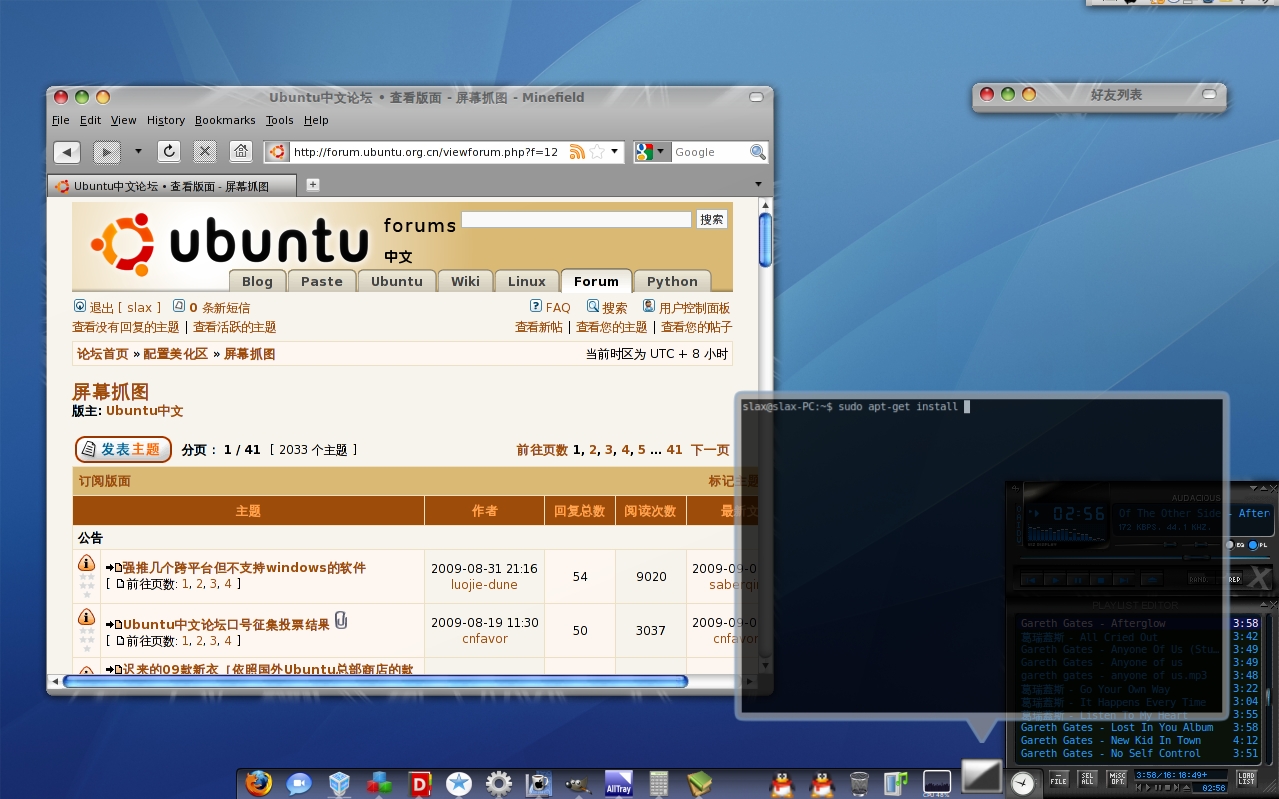The image size is (1279, 799).
Task: Play Gareth Gates - New Kid In Town
Action: (1111, 741)
